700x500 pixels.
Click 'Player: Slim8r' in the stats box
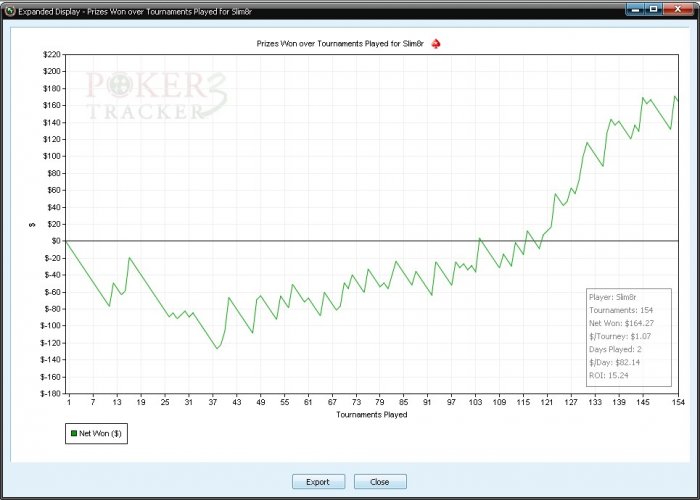[x=612, y=297]
